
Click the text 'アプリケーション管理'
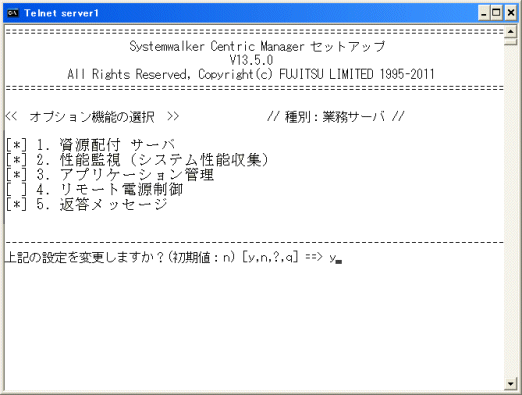[x=137, y=174]
